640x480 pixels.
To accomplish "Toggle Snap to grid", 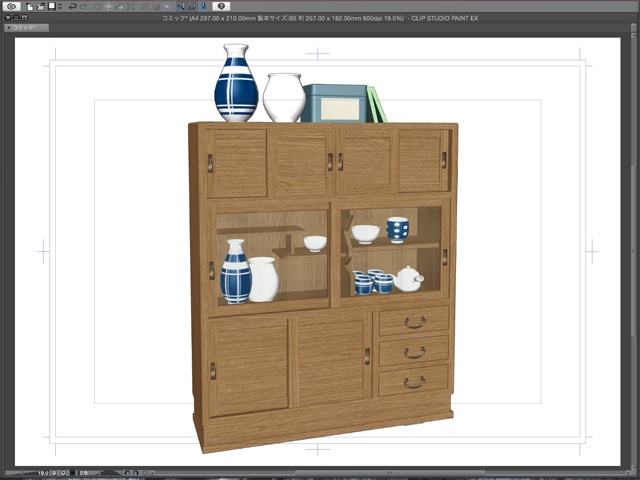I will (203, 6).
